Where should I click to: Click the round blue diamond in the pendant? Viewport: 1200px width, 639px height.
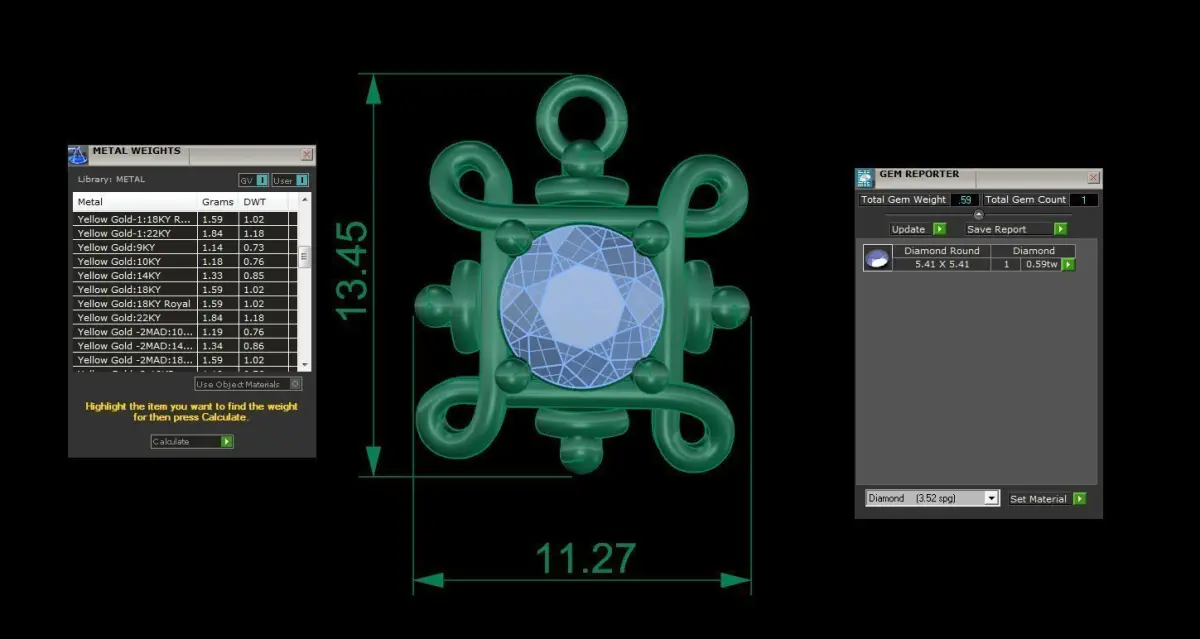click(x=582, y=306)
